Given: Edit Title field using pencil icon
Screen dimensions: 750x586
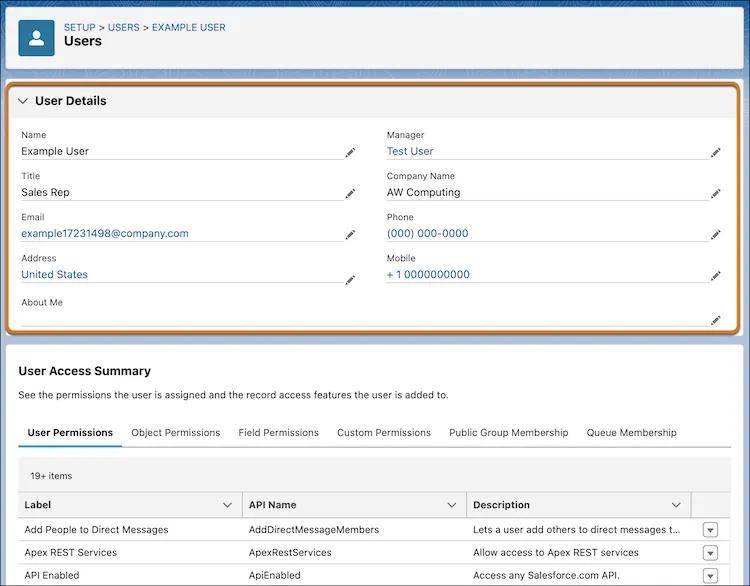Looking at the screenshot, I should [x=350, y=193].
